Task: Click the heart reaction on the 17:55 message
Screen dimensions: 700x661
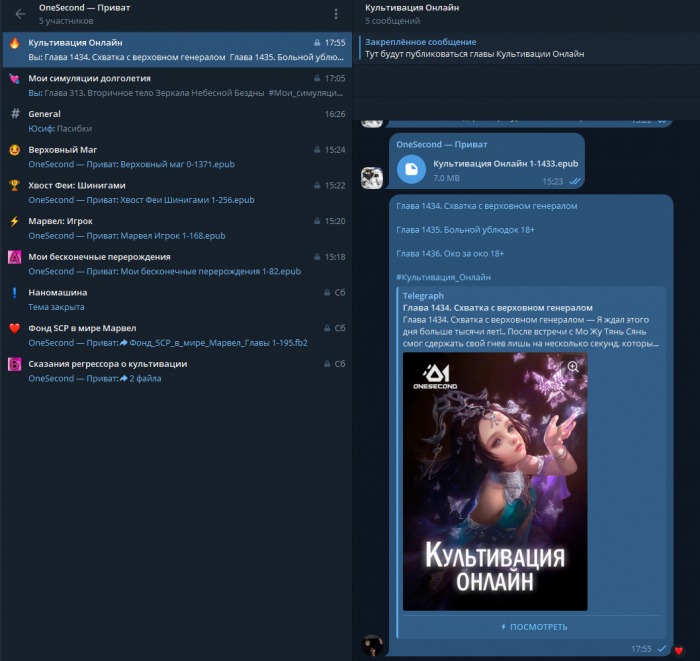Action: click(679, 650)
